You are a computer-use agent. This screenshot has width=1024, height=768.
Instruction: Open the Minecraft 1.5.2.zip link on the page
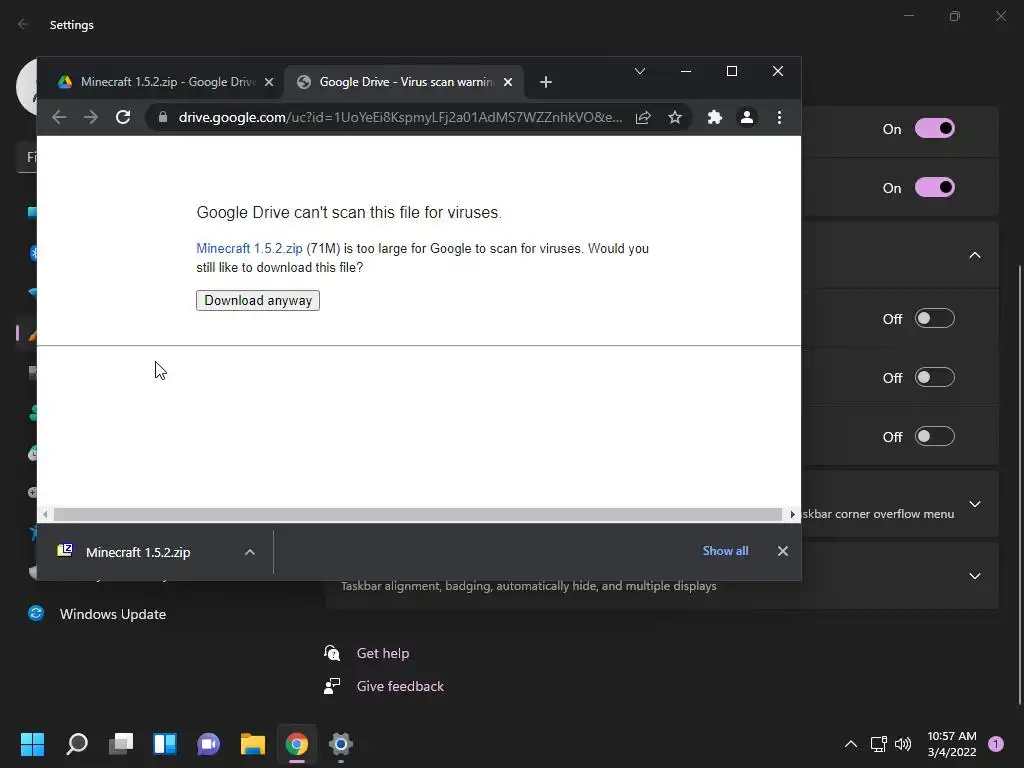point(249,249)
